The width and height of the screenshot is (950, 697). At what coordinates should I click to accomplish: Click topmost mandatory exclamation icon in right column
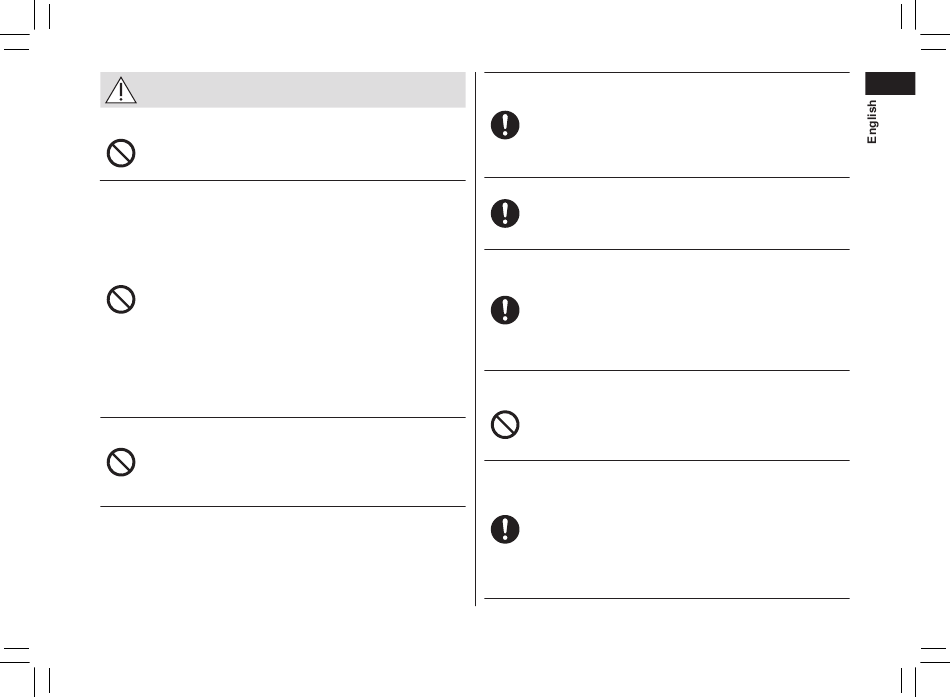pos(505,125)
